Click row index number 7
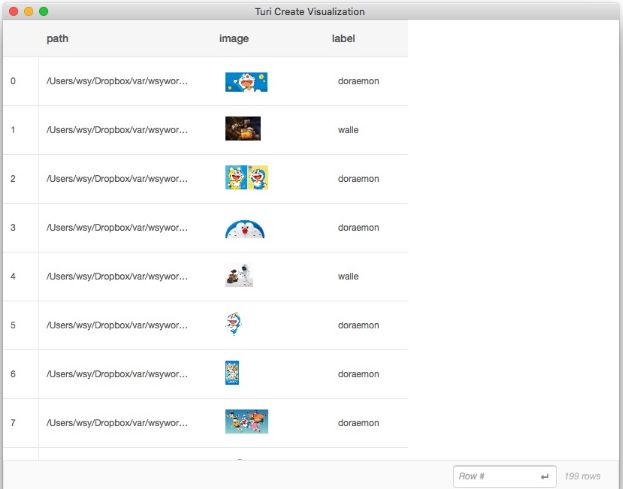 13,423
